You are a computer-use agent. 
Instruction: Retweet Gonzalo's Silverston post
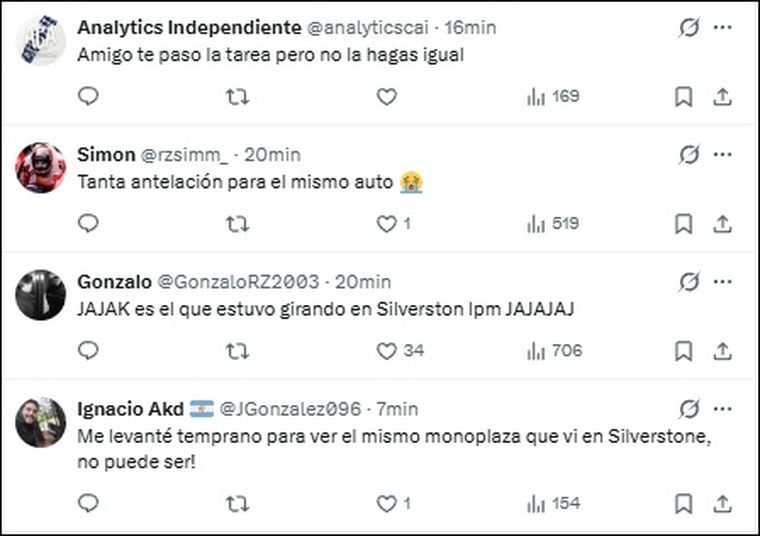(237, 351)
